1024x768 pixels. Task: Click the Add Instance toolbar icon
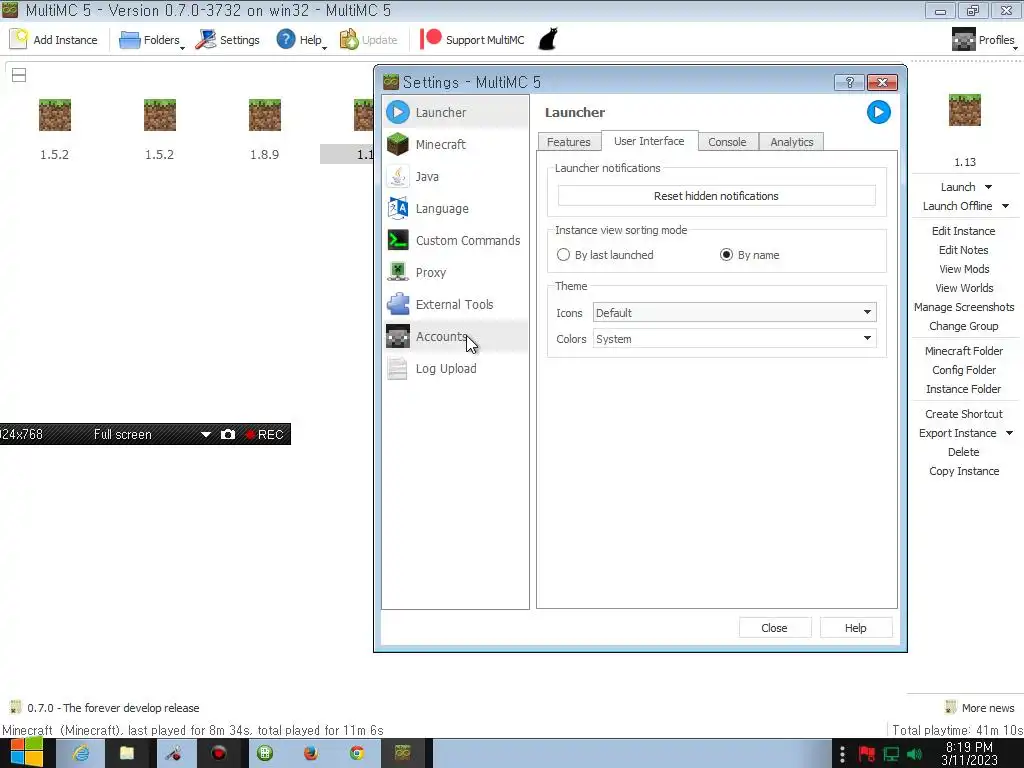pos(19,39)
